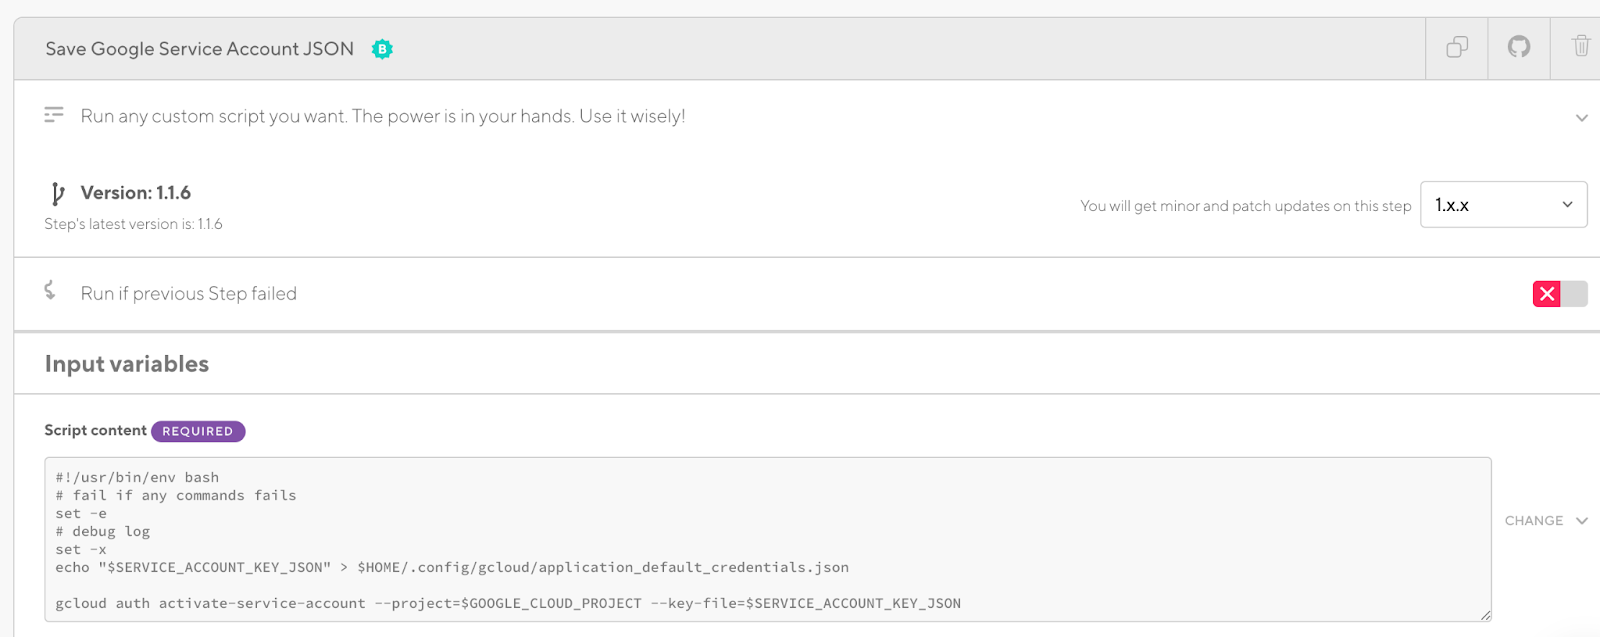1600x637 pixels.
Task: Click the verified Bitrise badge beside step title
Action: click(x=382, y=49)
